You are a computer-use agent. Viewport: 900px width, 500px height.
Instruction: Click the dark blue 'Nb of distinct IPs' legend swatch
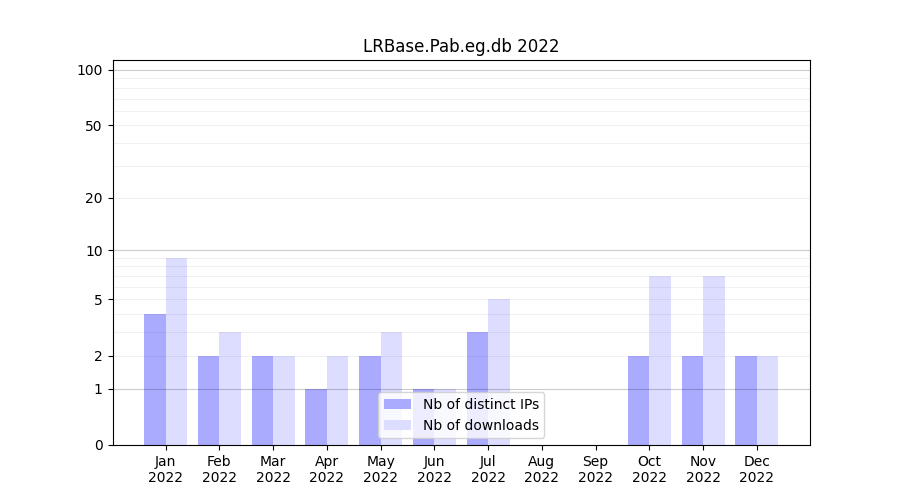(397, 404)
